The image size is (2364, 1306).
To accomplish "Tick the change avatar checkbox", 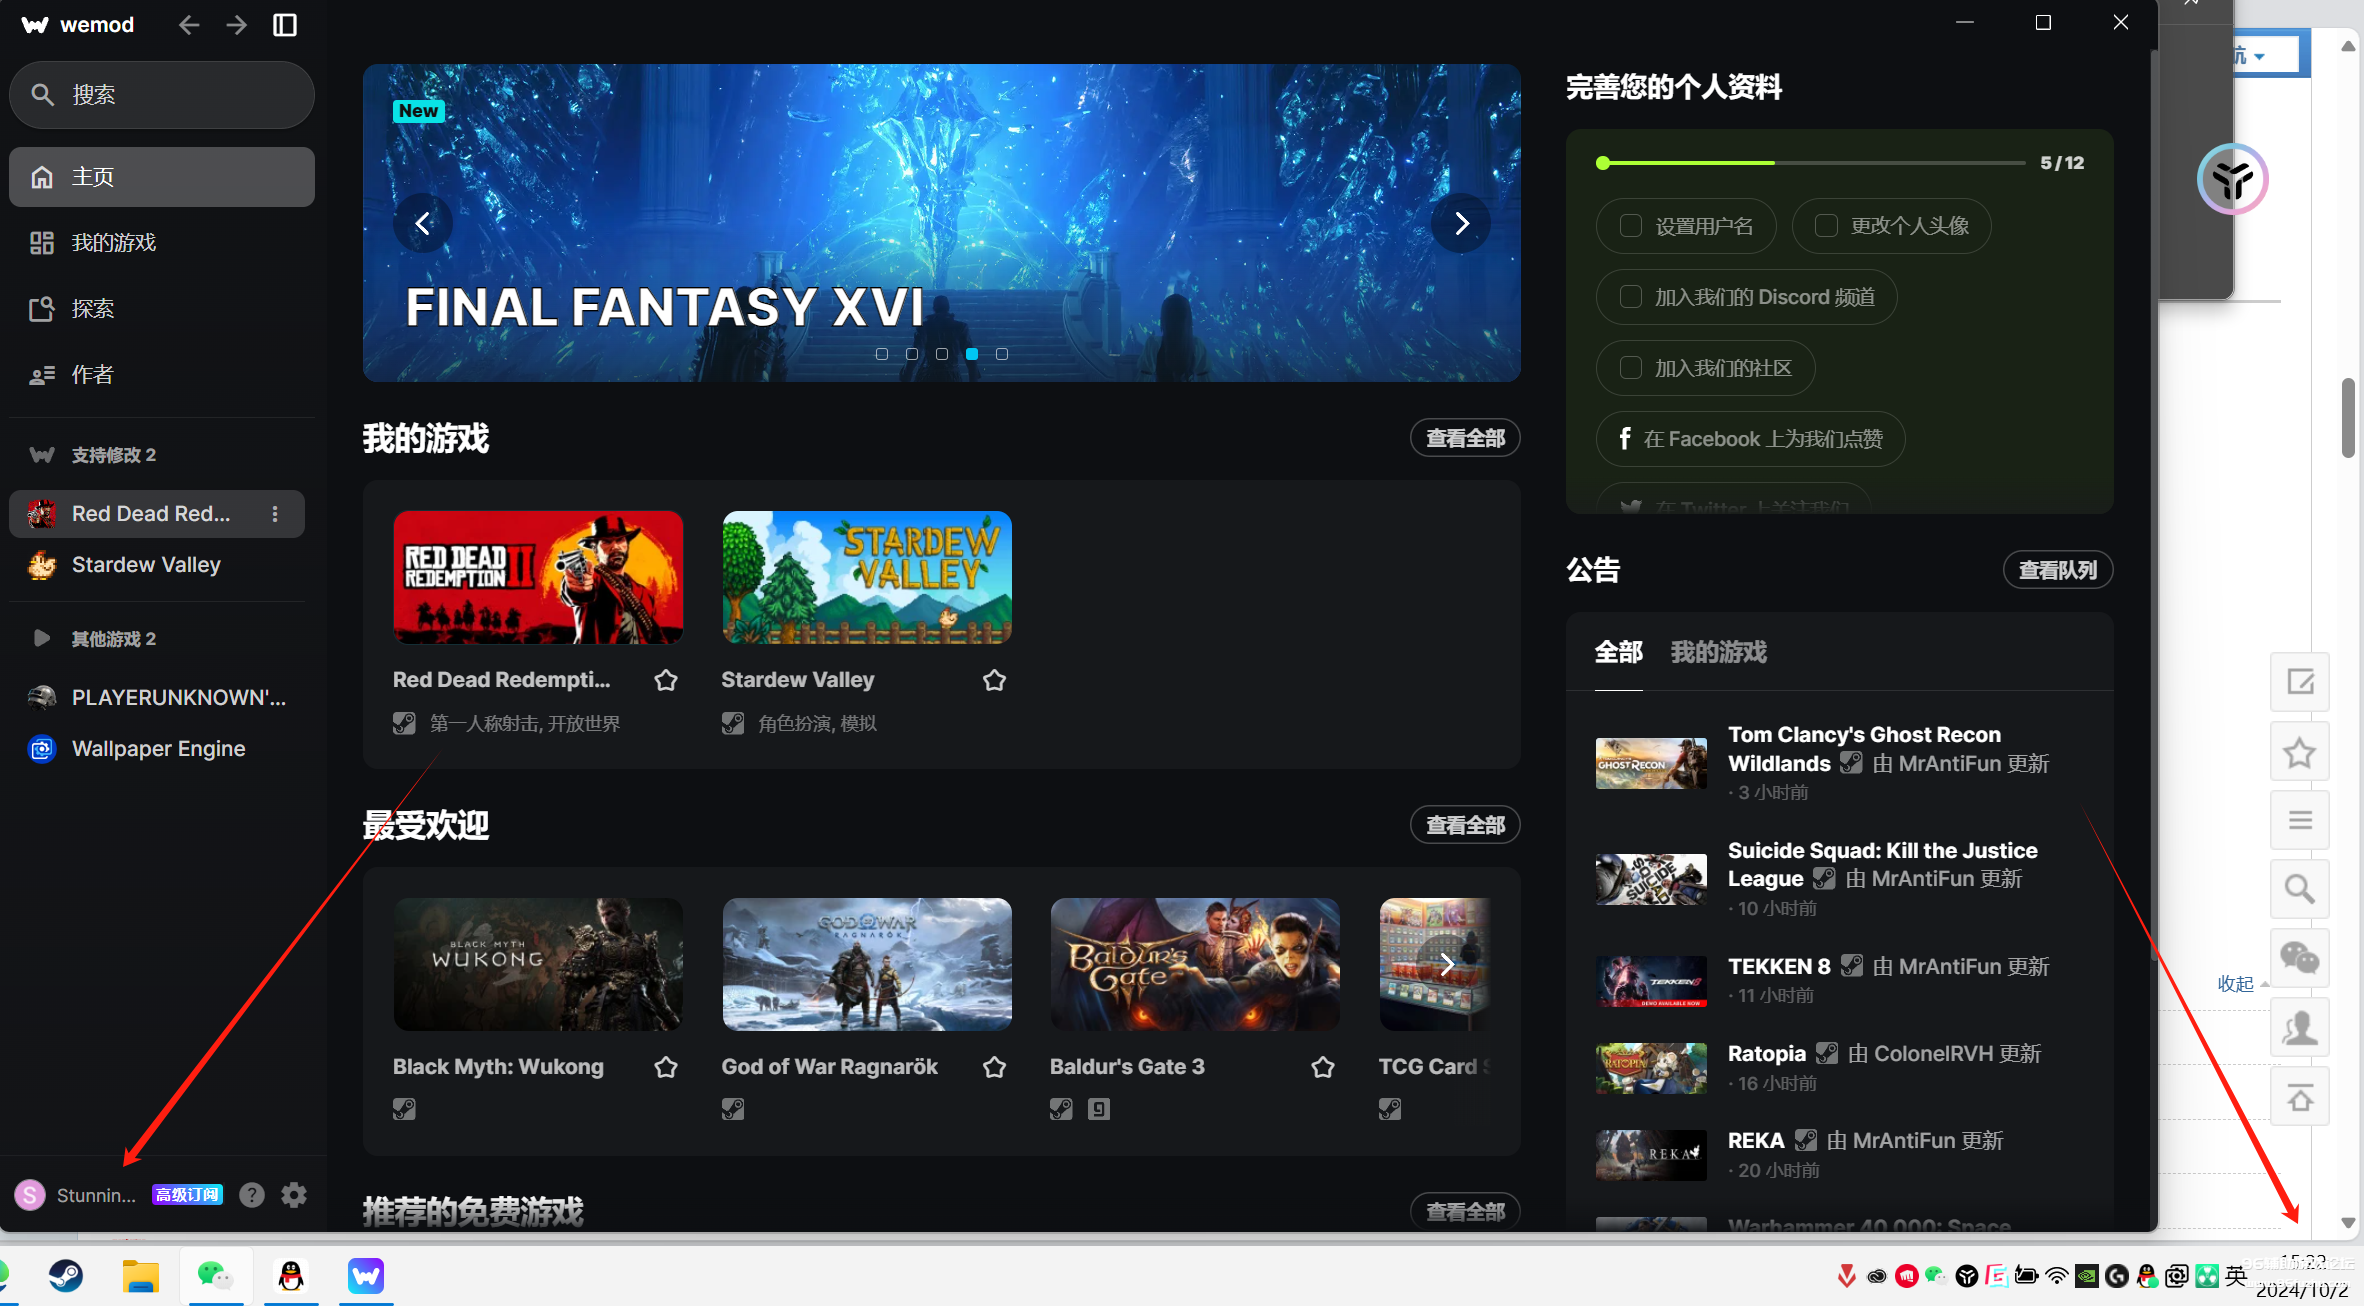I will coord(1826,226).
